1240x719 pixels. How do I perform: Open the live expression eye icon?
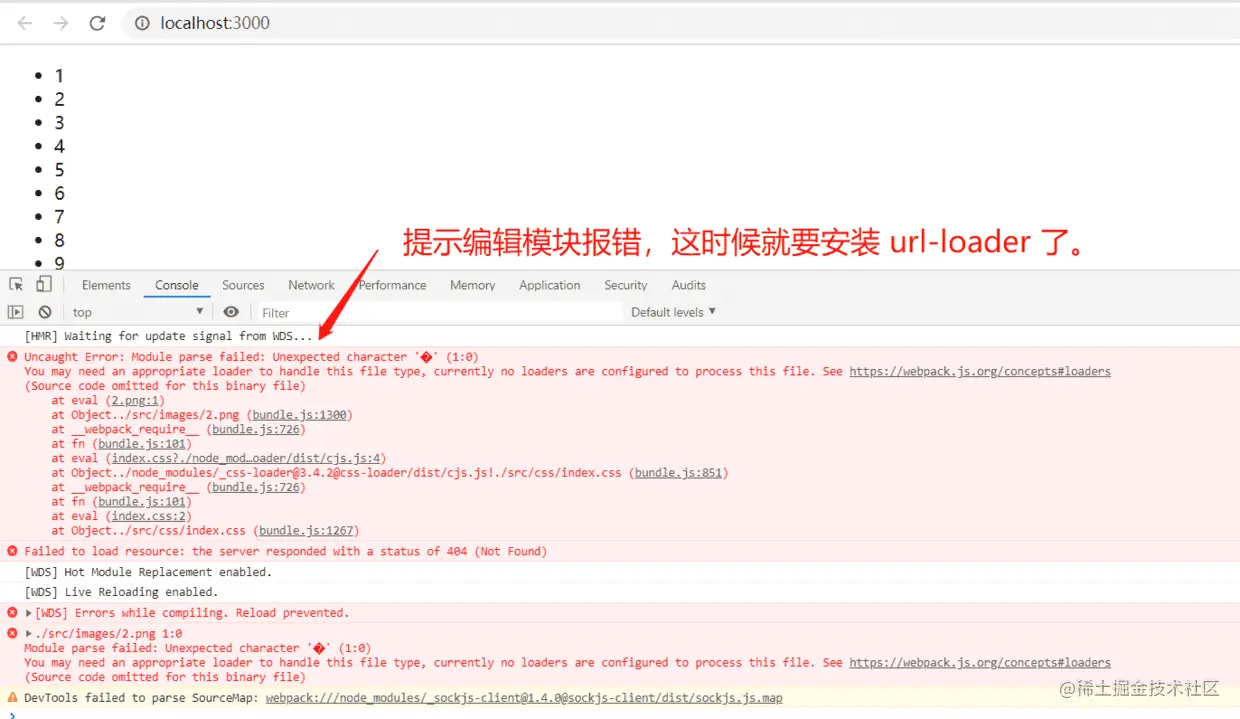(x=231, y=312)
